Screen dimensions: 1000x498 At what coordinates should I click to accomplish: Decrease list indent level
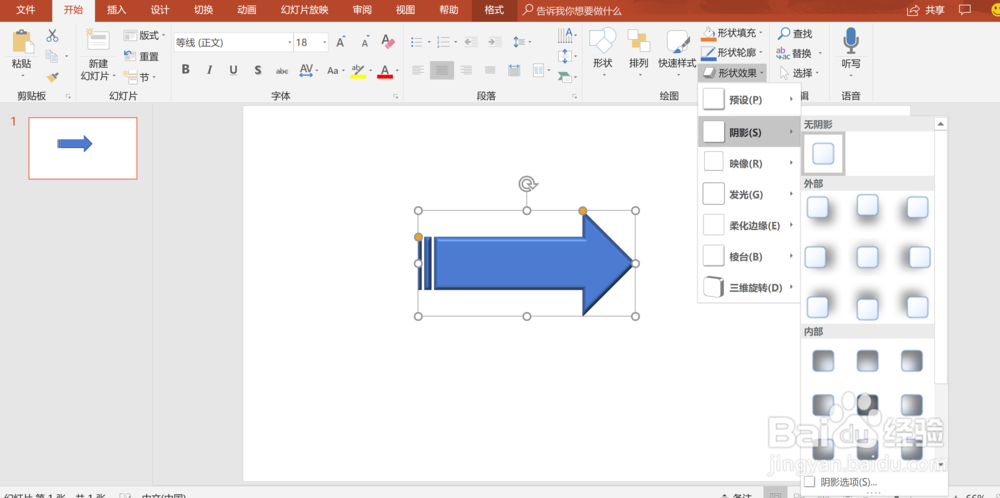point(471,42)
